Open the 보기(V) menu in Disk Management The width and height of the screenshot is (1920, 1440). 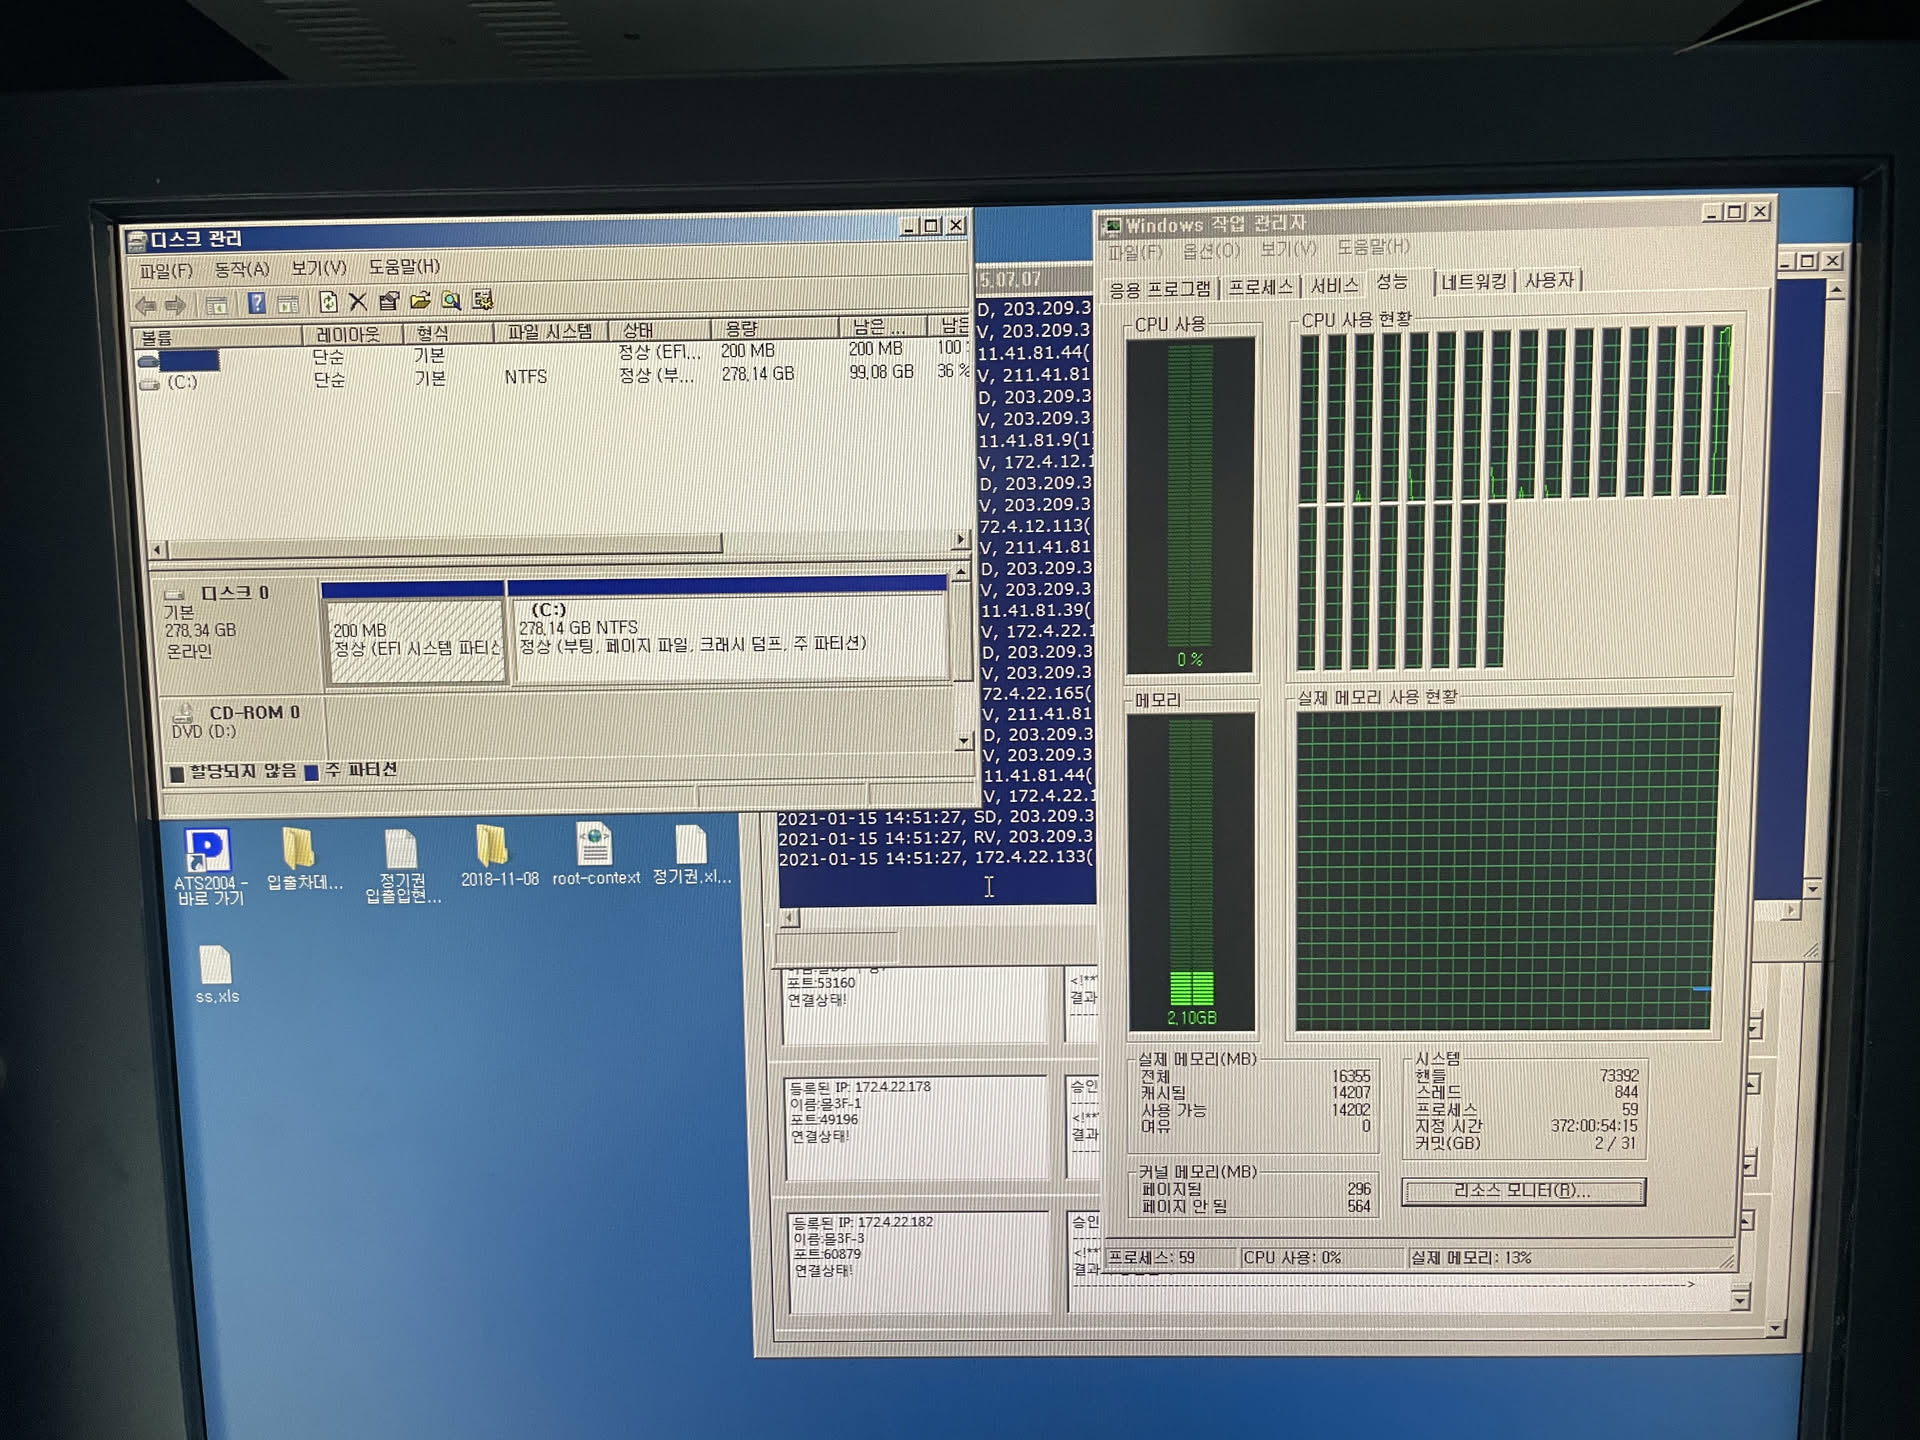(x=318, y=268)
